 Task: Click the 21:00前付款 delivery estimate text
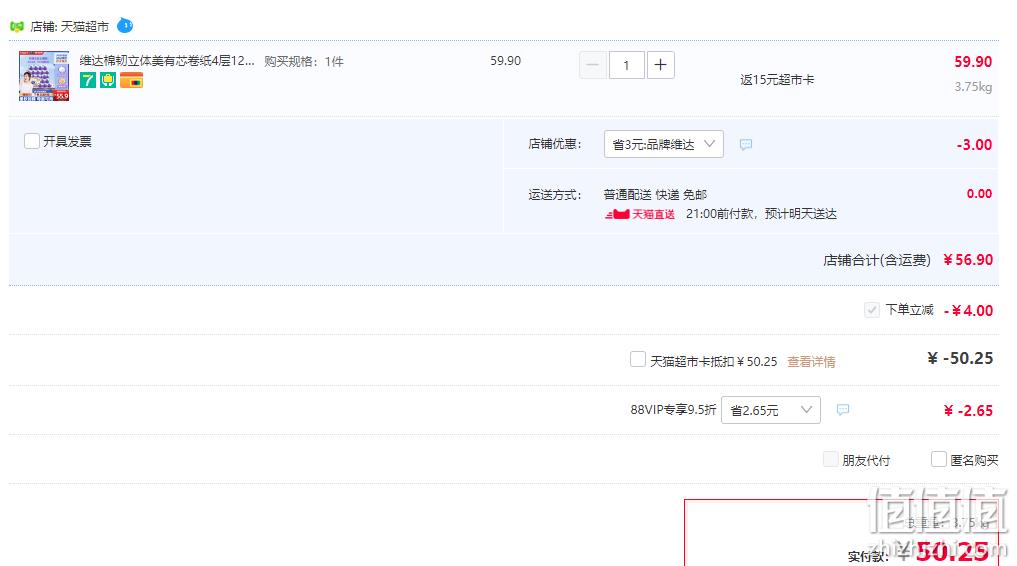coord(761,214)
